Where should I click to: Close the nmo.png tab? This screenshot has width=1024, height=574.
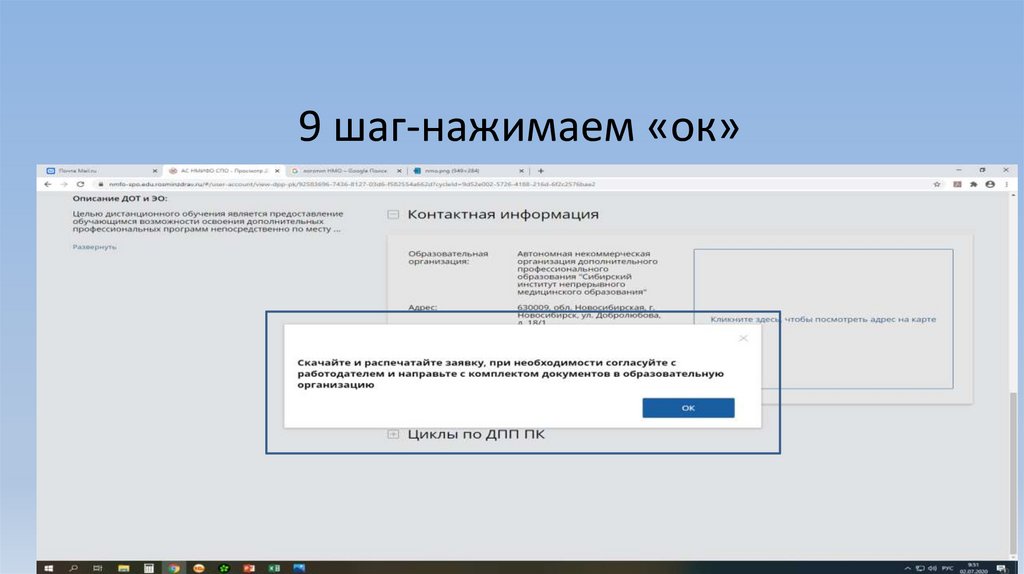point(521,171)
